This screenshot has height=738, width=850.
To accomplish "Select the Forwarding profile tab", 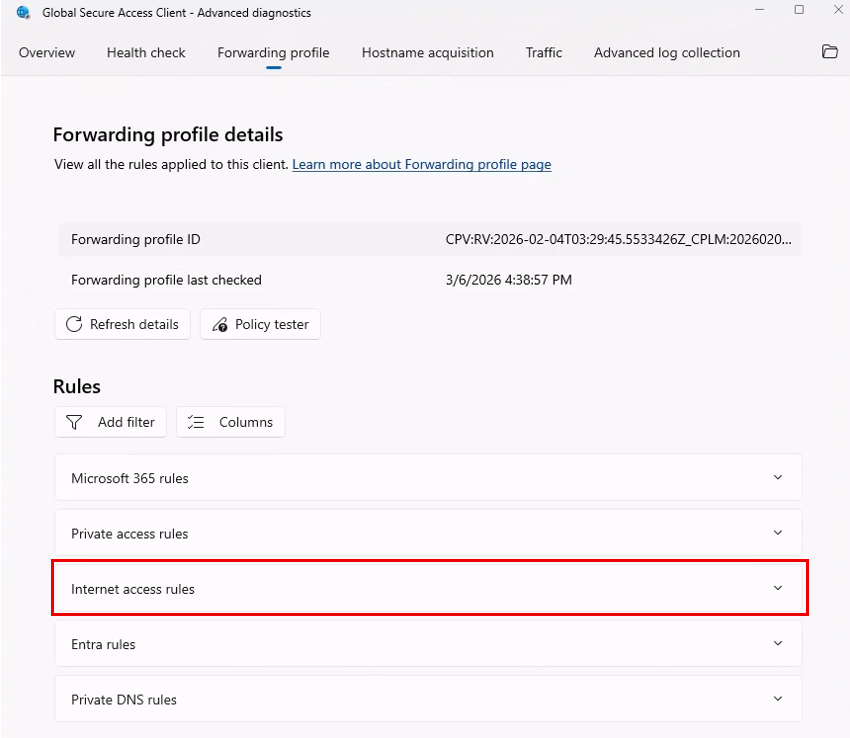I will [273, 53].
